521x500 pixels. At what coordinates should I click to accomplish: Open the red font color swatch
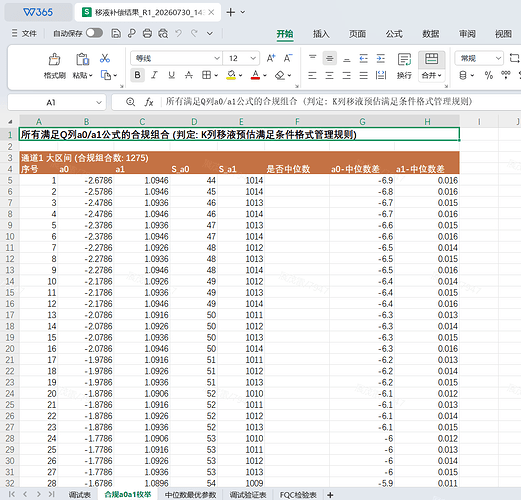[255, 75]
